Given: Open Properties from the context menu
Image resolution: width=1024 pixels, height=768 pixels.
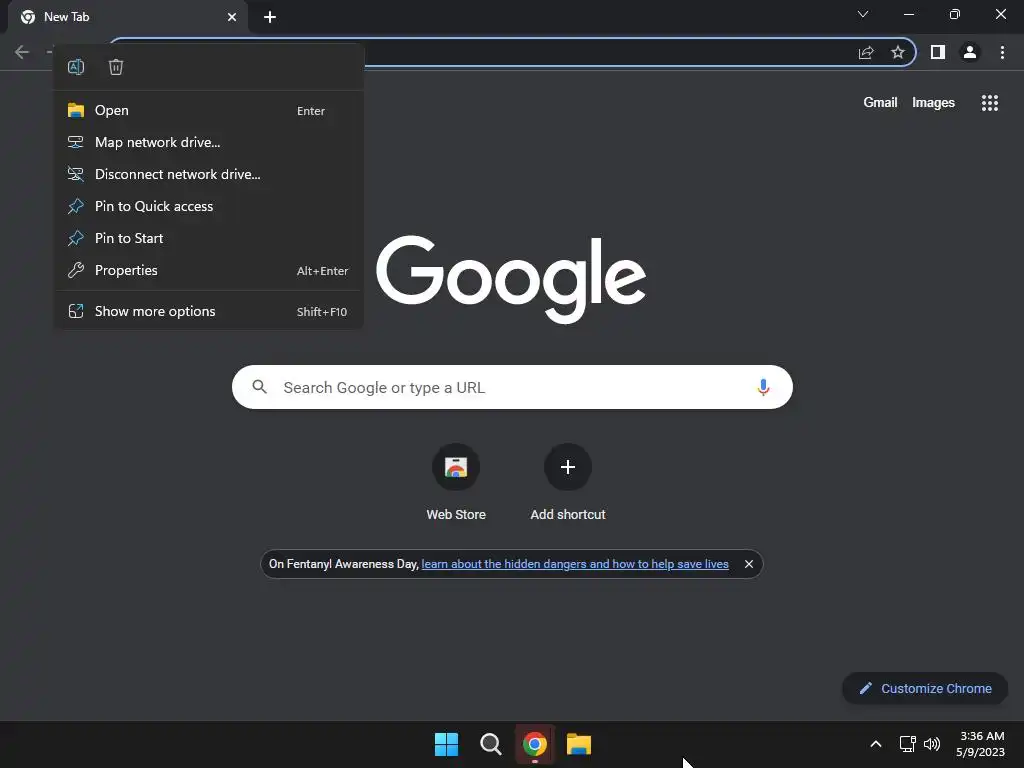Looking at the screenshot, I should [208, 270].
